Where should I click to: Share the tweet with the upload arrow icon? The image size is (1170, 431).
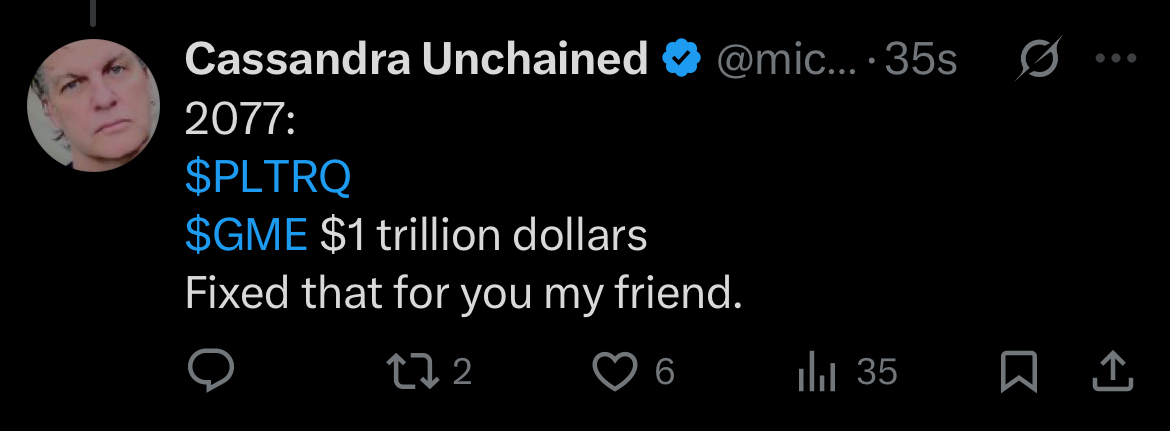tap(1113, 371)
